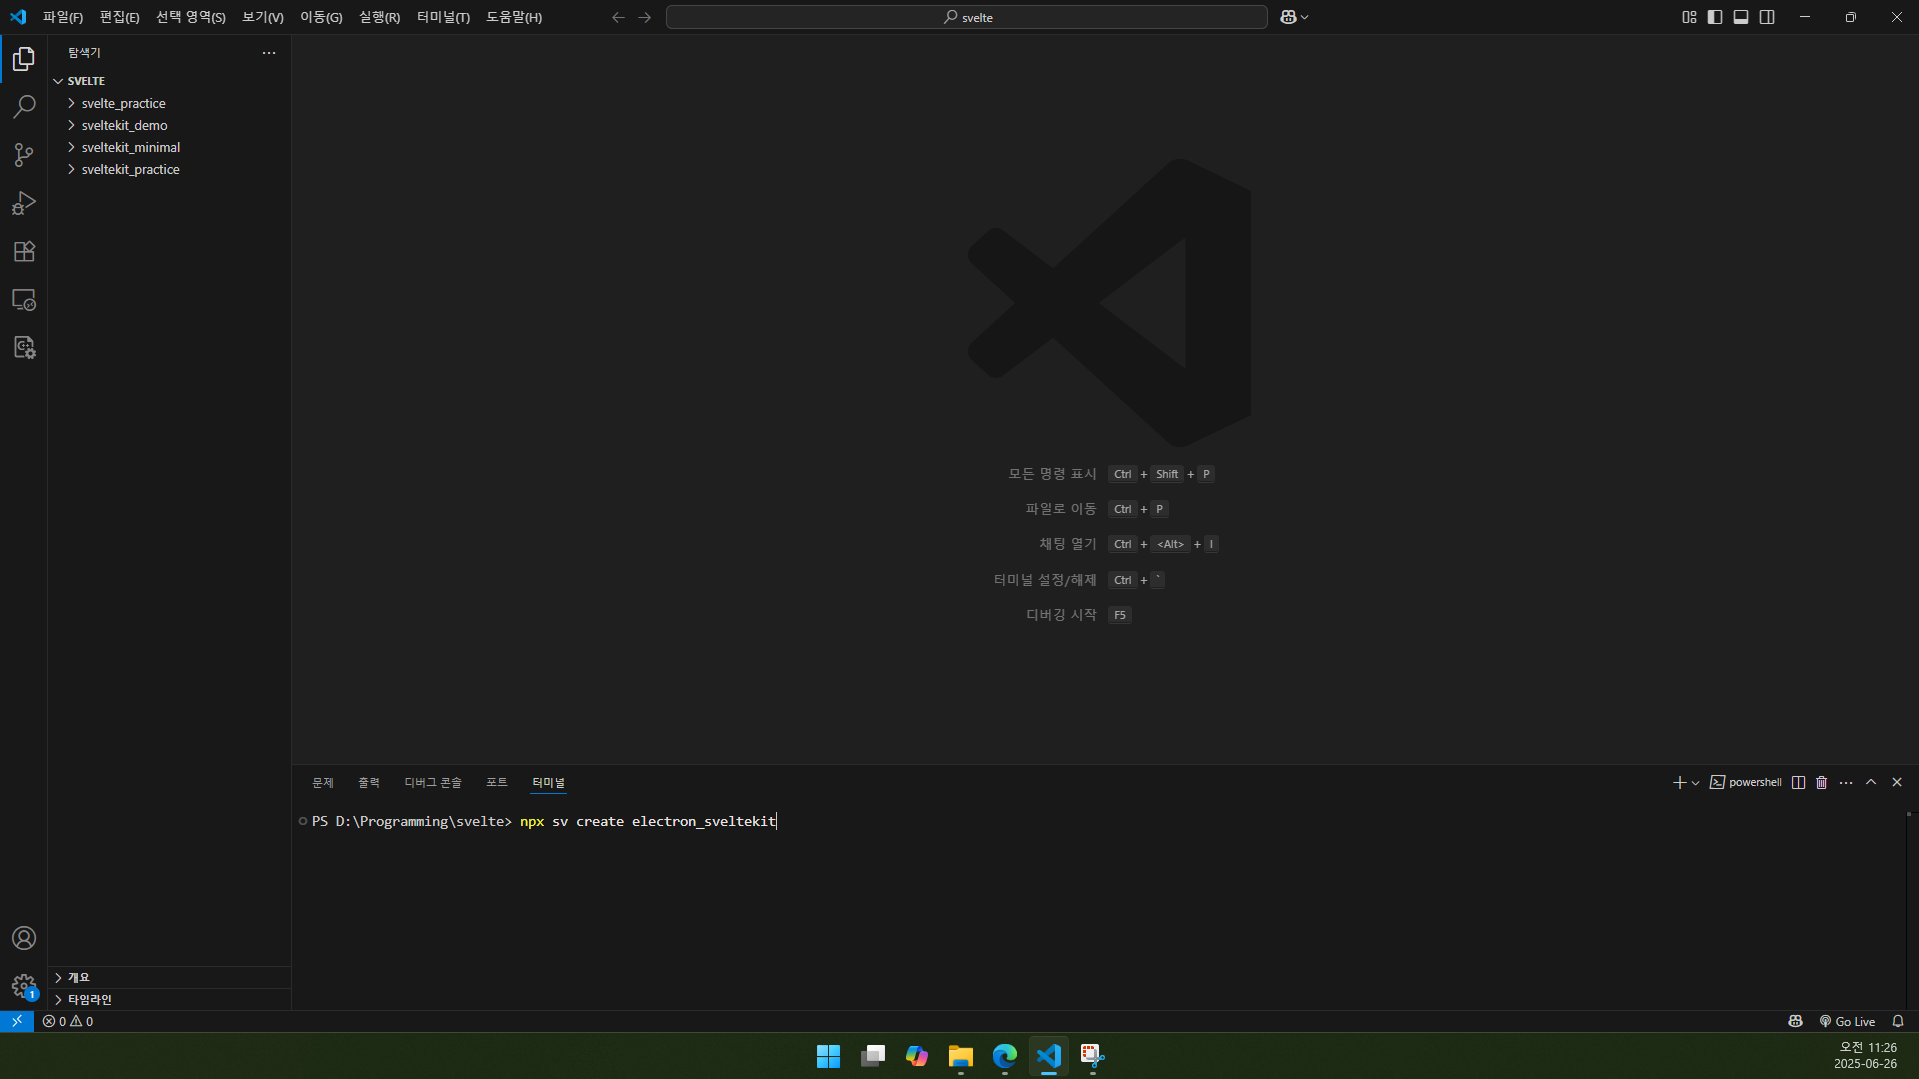Open the Source Control view icon

click(24, 154)
